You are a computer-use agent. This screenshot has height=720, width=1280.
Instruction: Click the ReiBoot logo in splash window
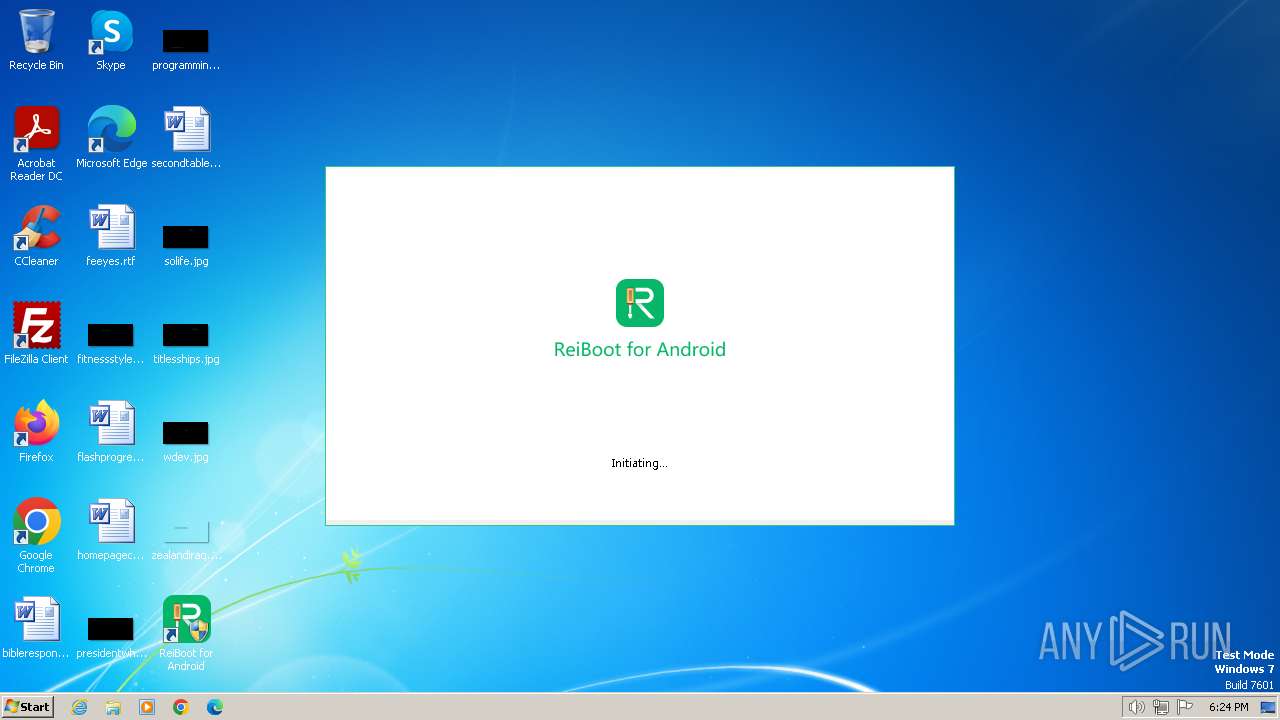(640, 303)
